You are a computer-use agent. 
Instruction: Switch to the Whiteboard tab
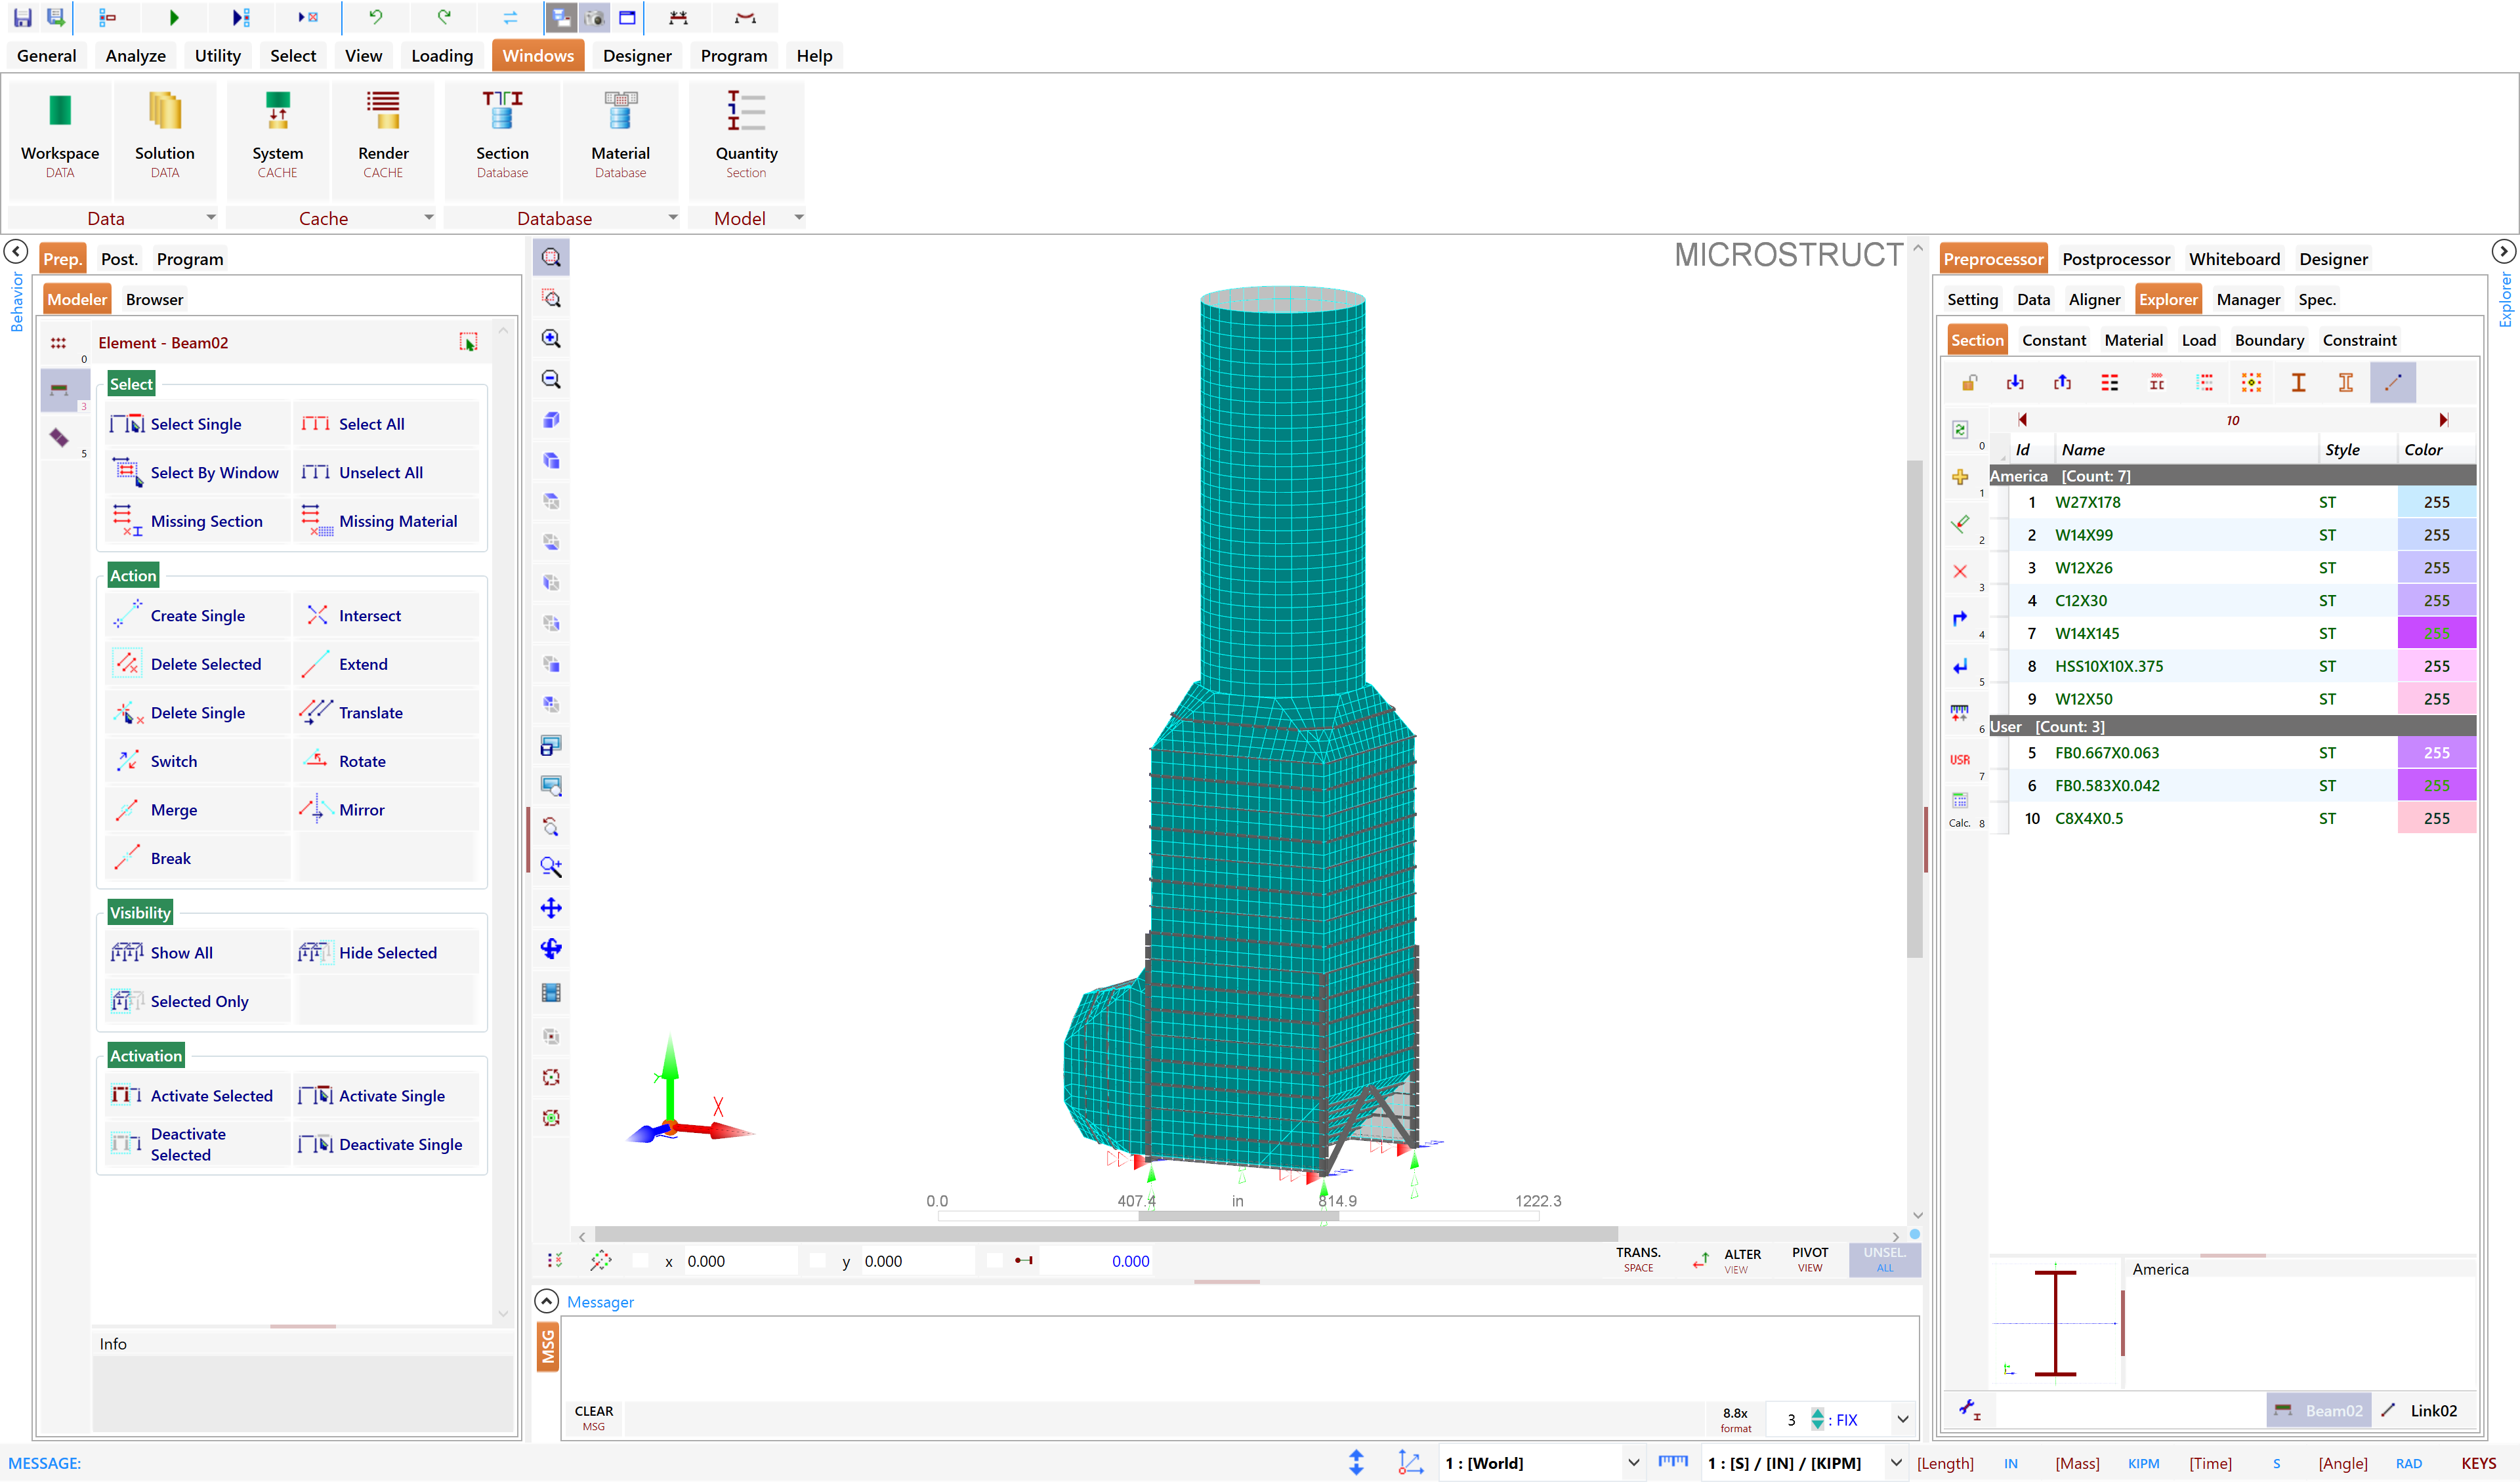2234,259
